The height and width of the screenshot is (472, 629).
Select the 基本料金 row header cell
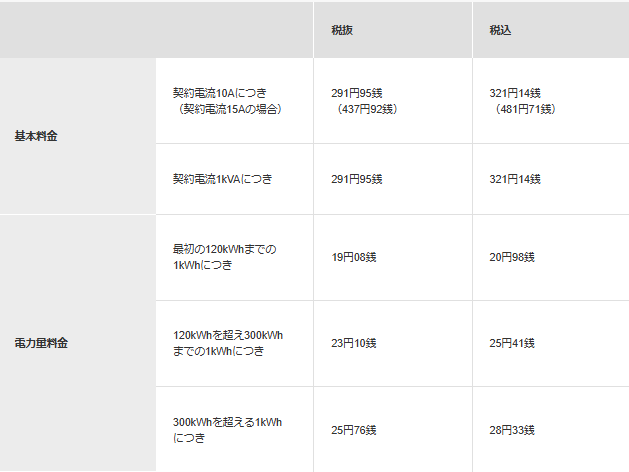pyautogui.click(x=36, y=136)
